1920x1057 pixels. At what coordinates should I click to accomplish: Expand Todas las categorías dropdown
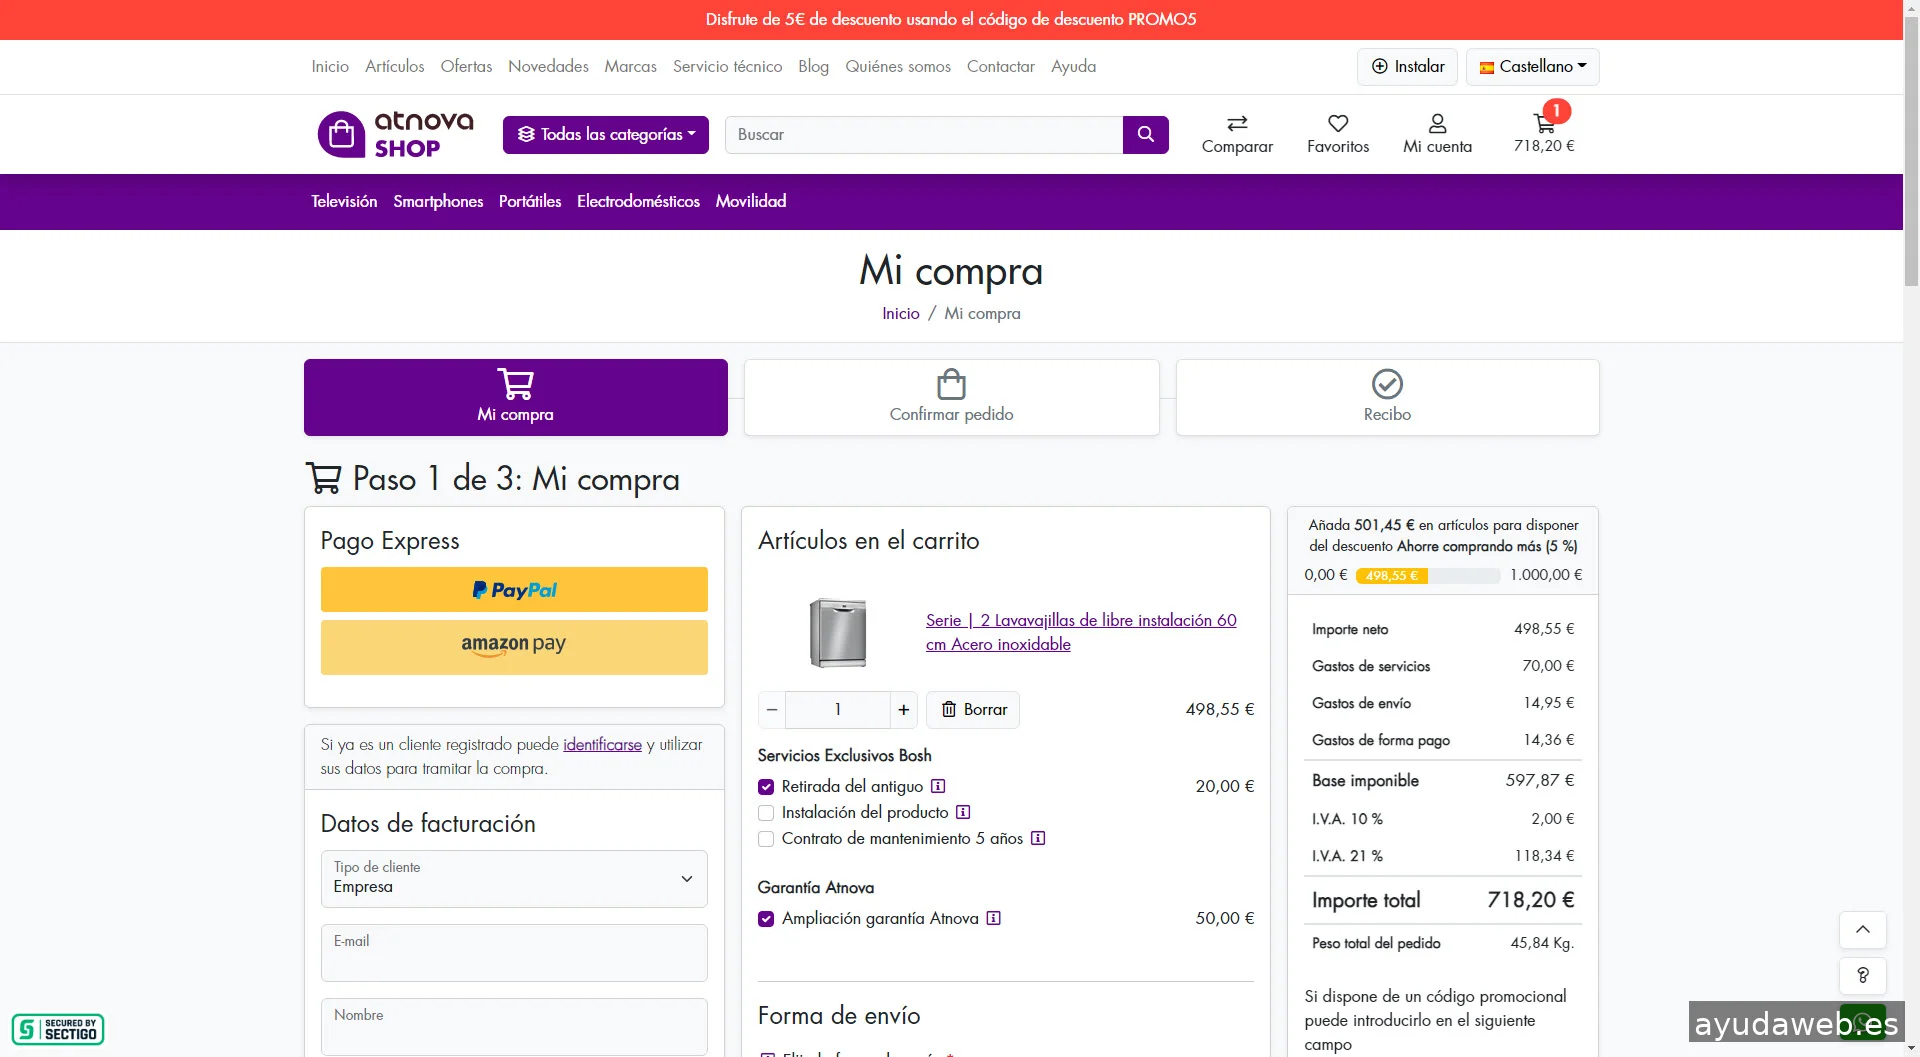(606, 134)
